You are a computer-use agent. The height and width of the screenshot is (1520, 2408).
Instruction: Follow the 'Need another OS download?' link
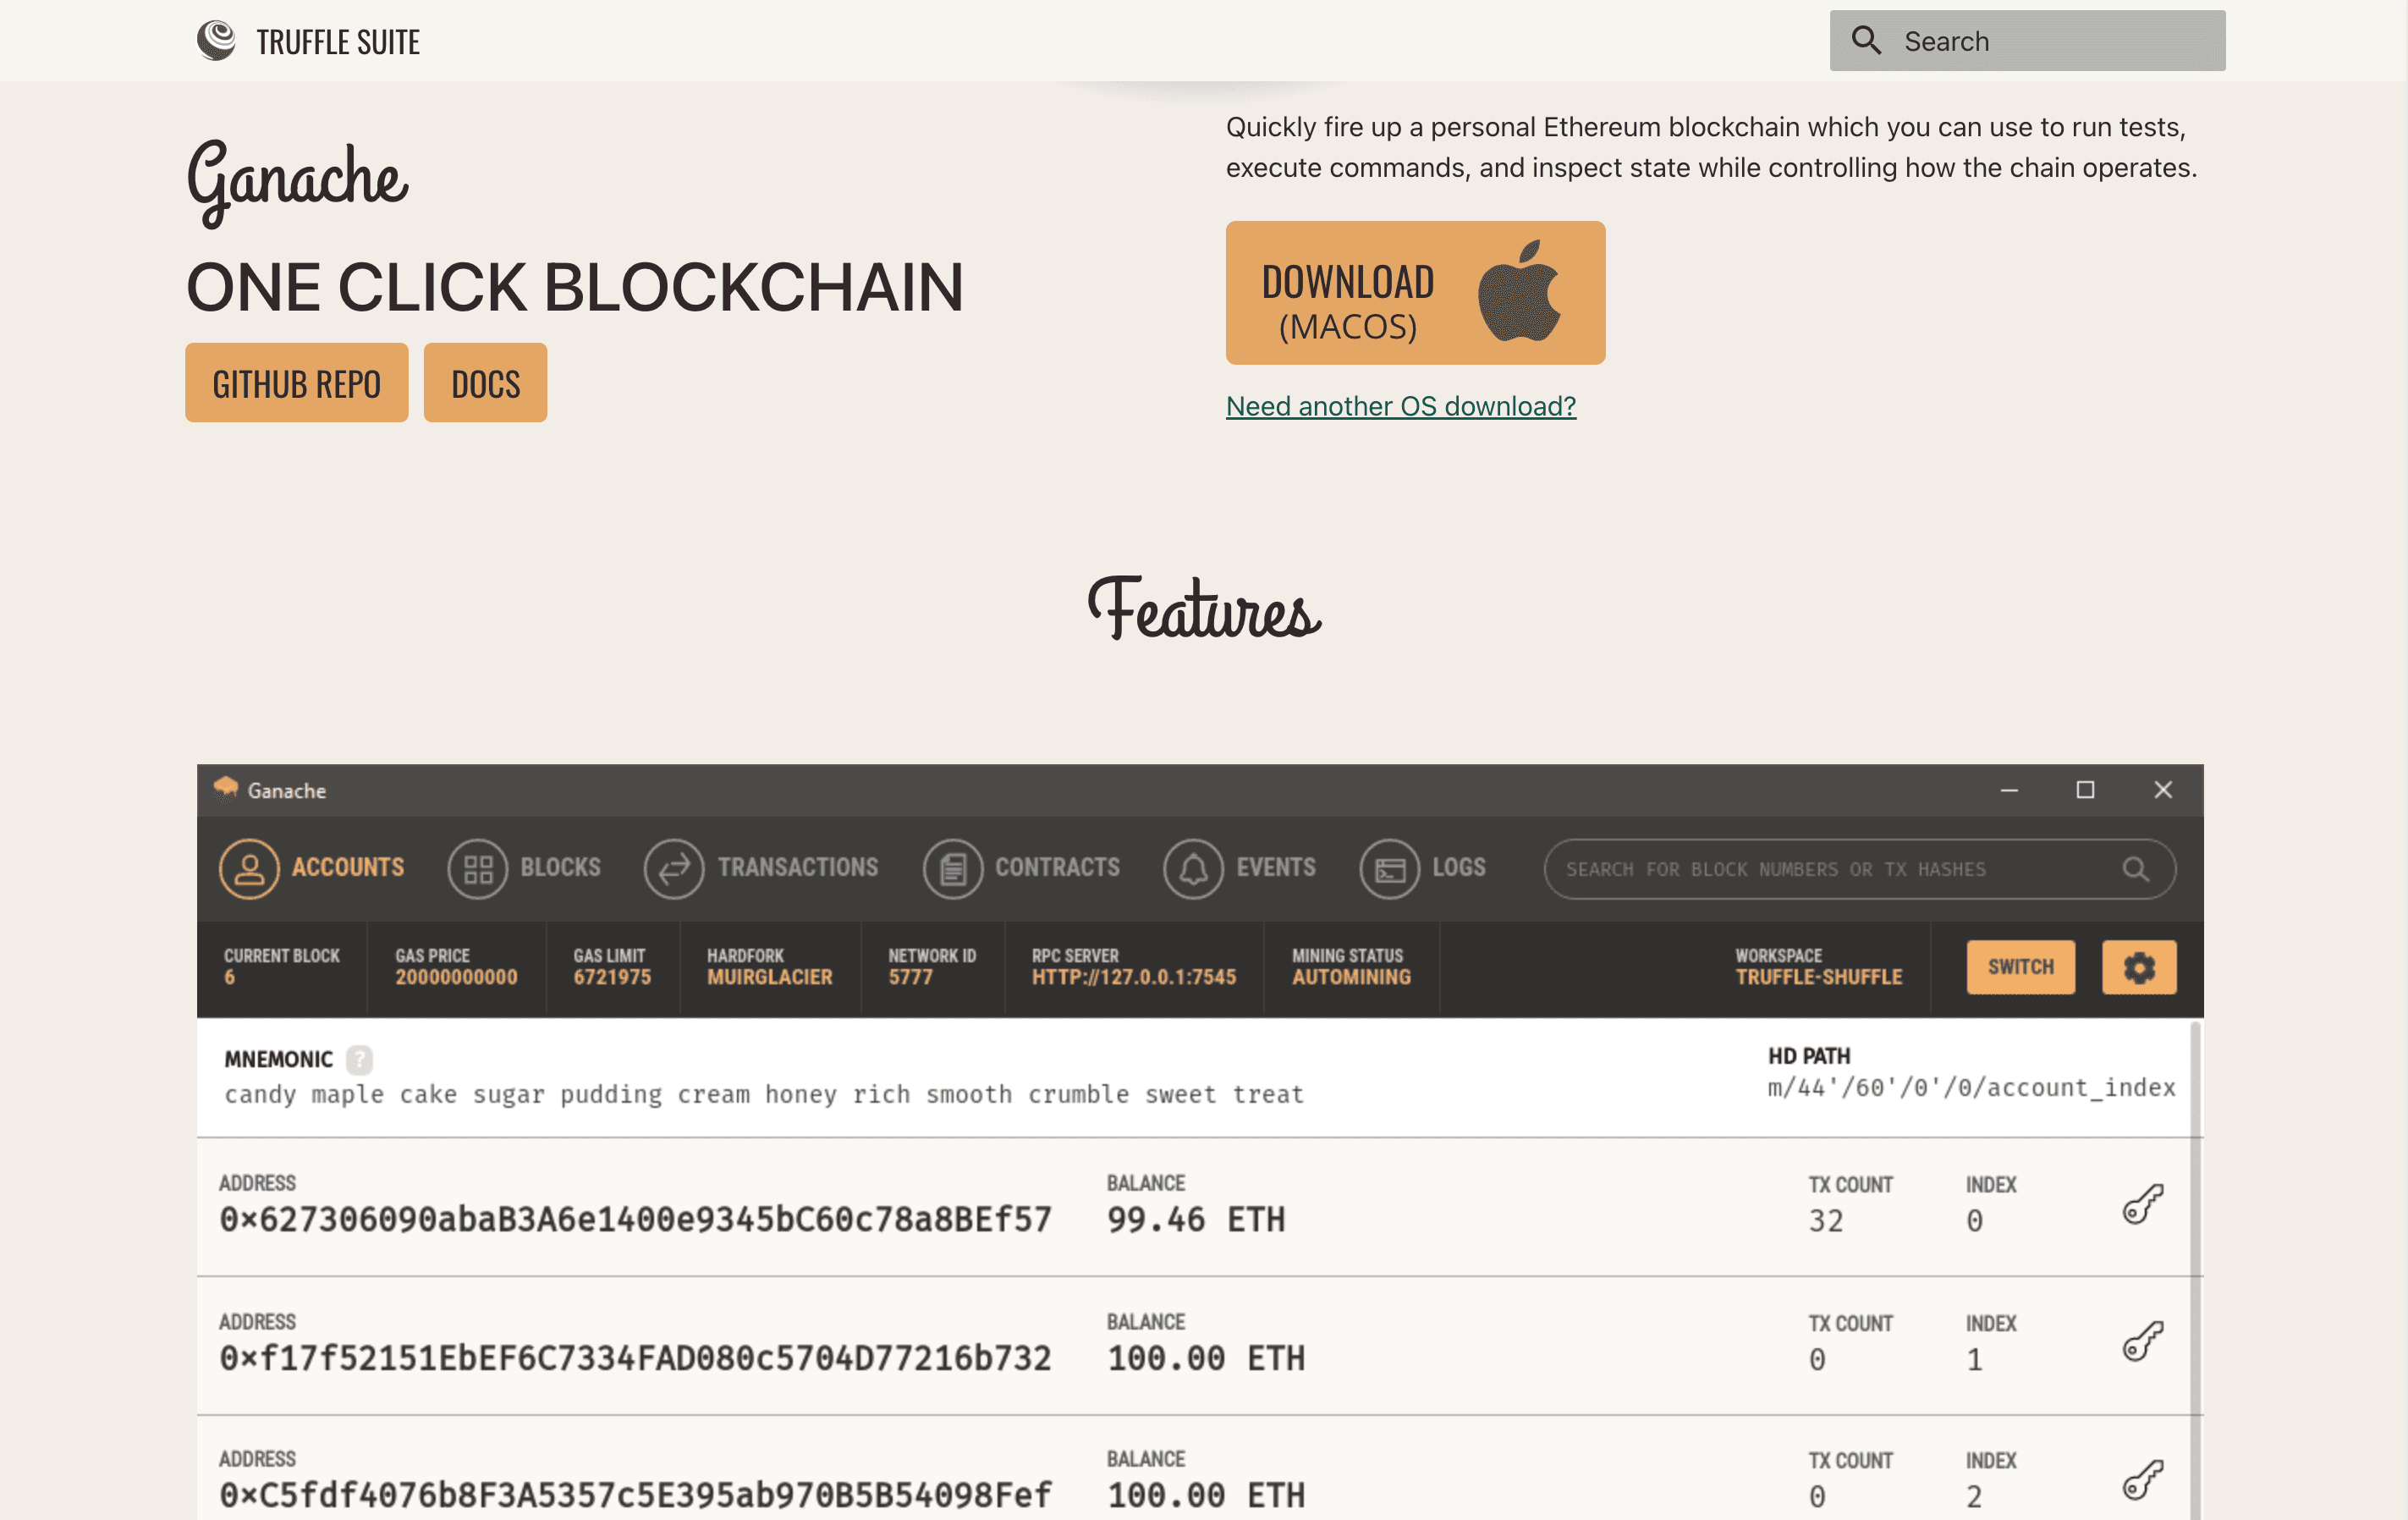tap(1400, 406)
